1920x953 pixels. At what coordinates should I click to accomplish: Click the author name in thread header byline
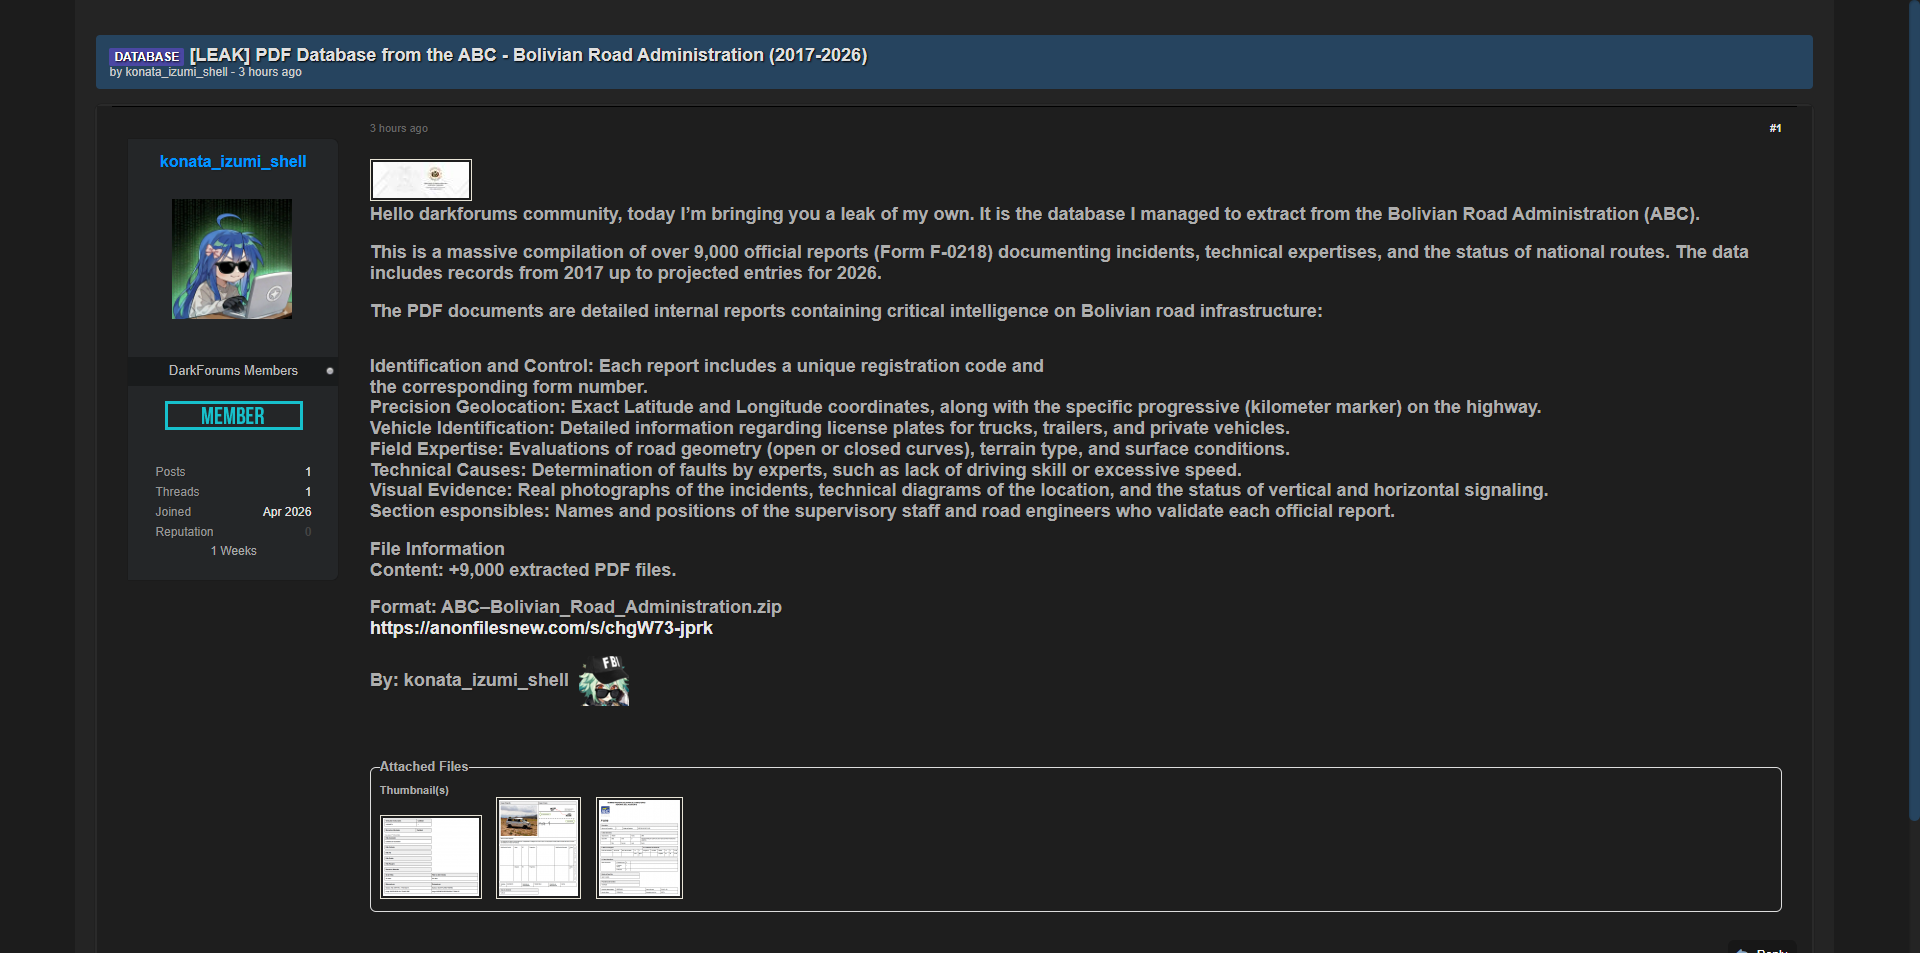(x=176, y=72)
